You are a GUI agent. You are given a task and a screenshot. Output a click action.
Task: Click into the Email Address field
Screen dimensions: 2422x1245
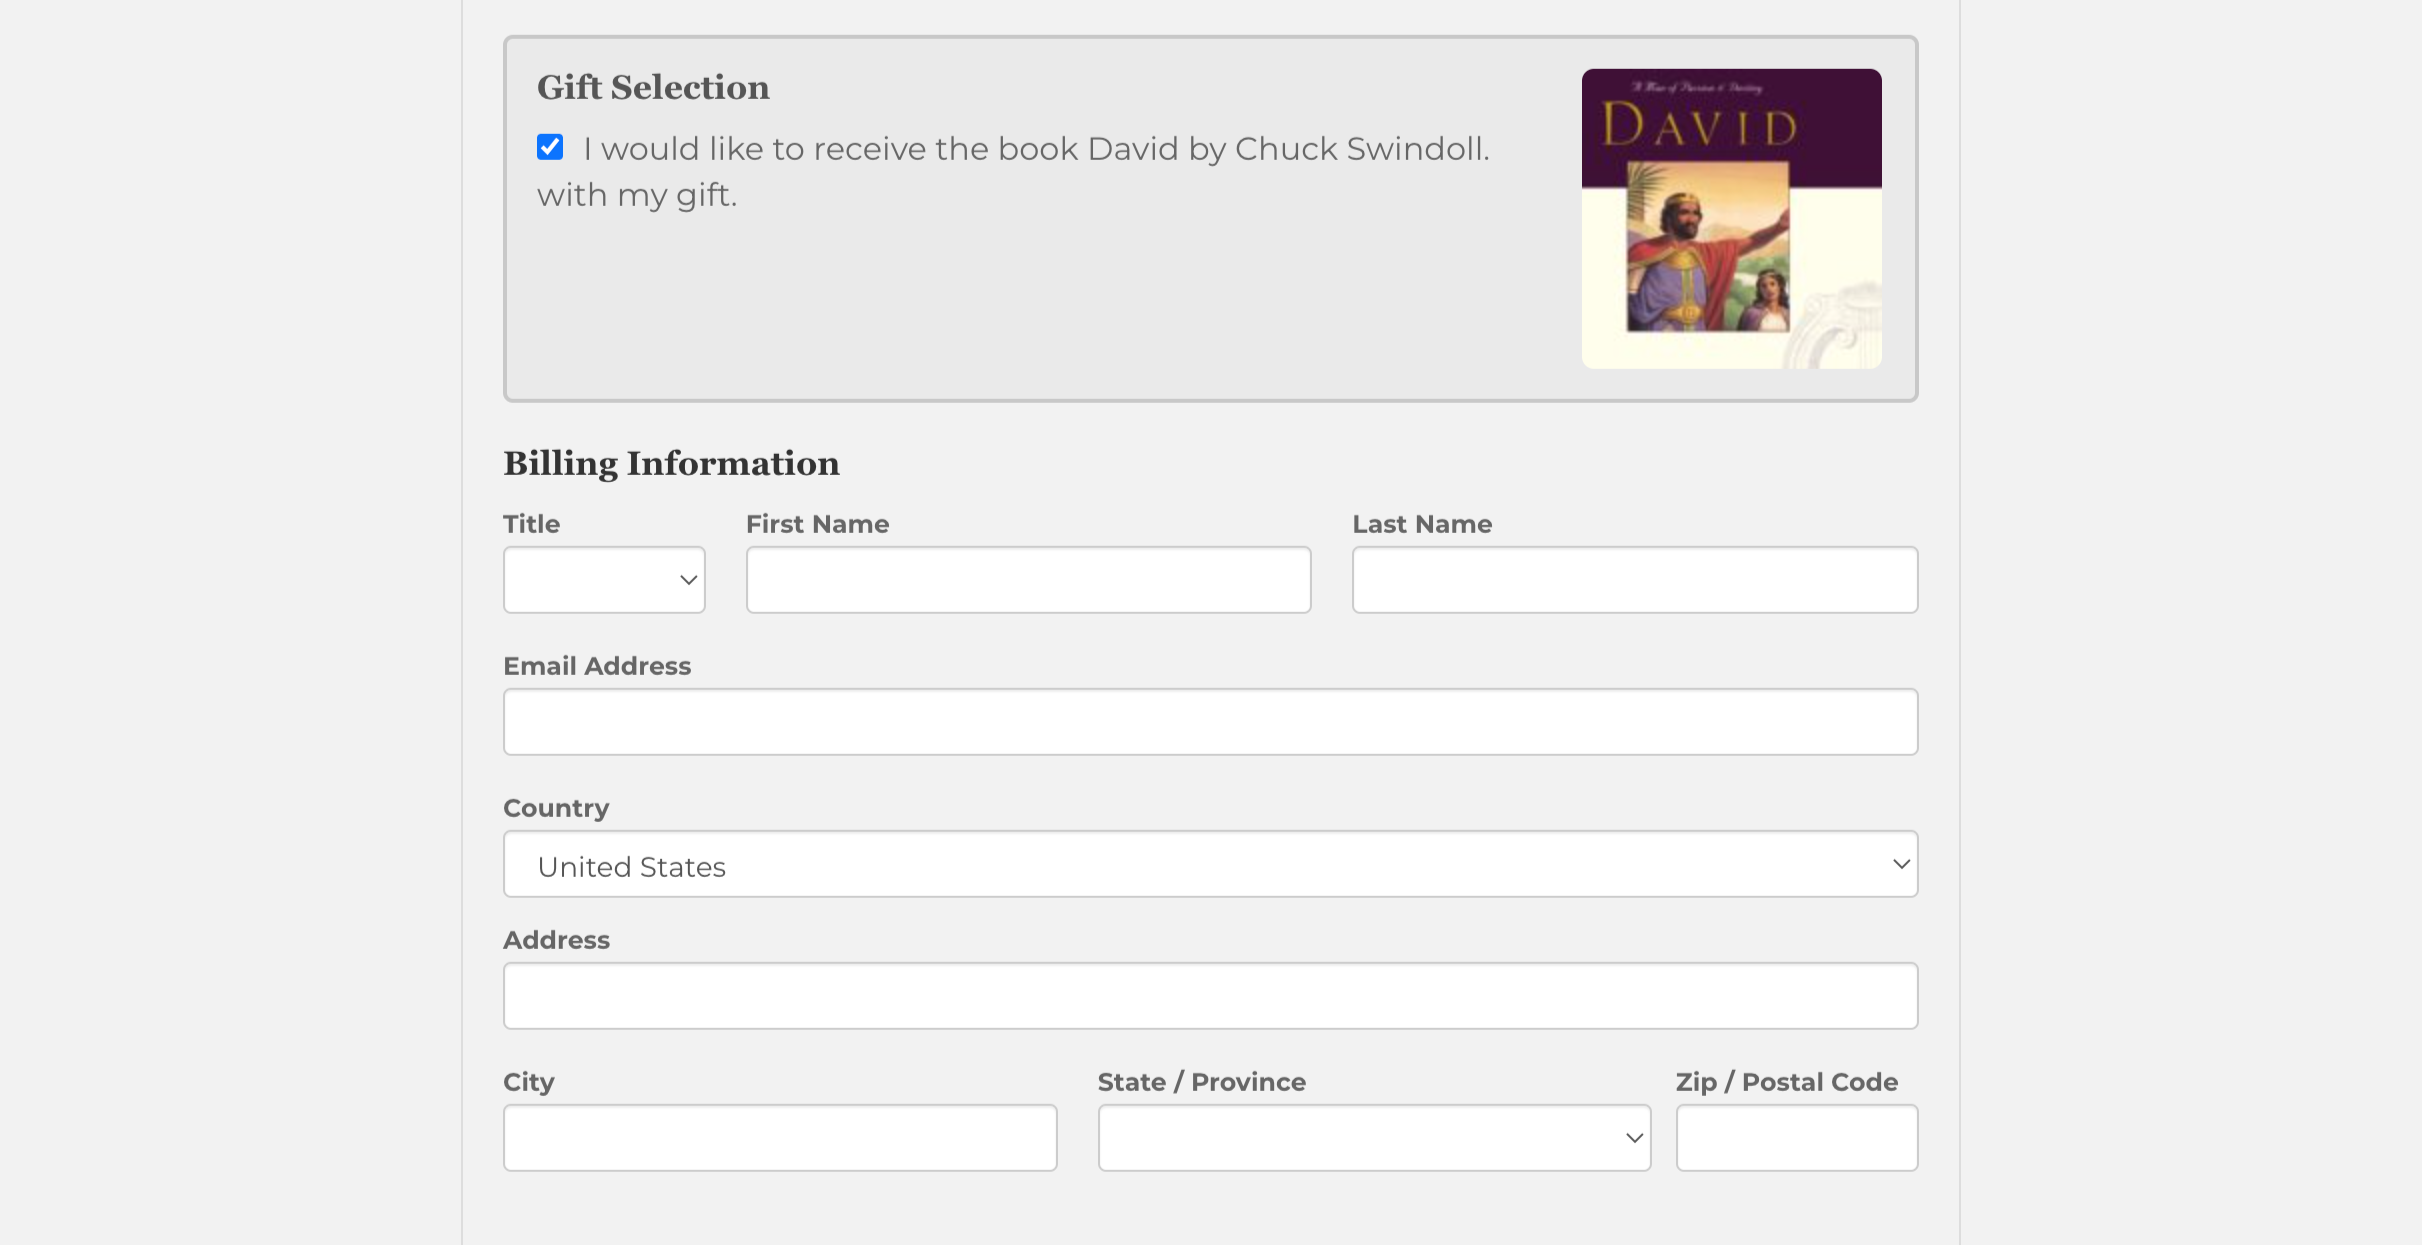coord(1210,722)
